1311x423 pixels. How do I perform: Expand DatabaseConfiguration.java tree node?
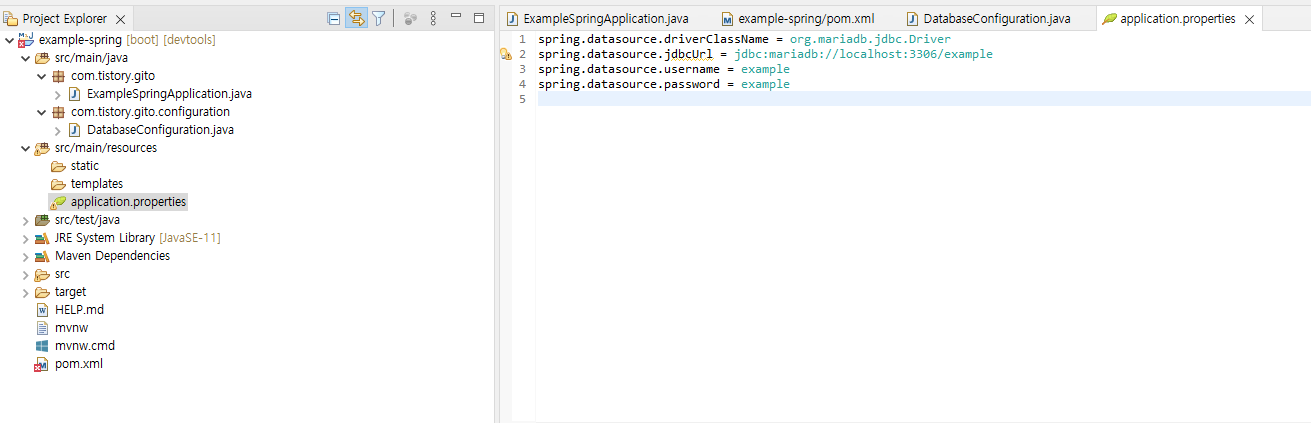point(57,130)
